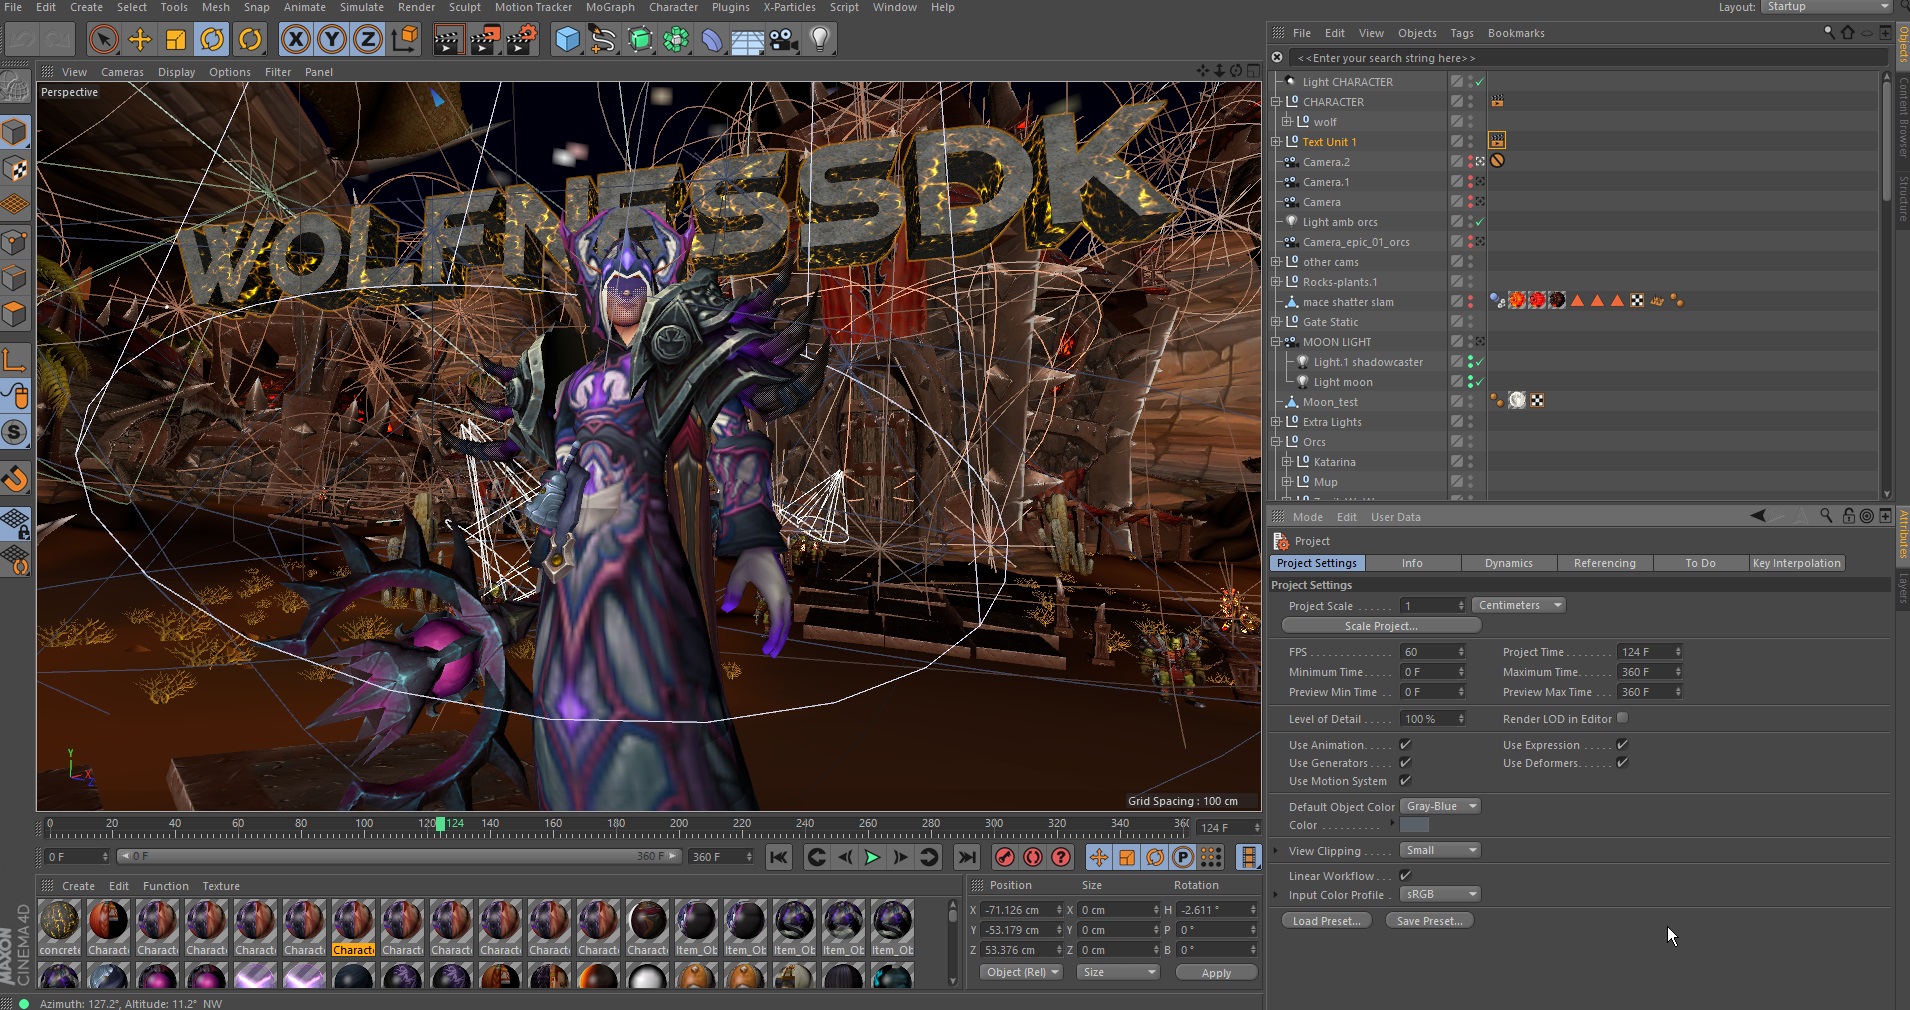The width and height of the screenshot is (1910, 1010).
Task: Open the X-Particles menu
Action: pos(789,7)
